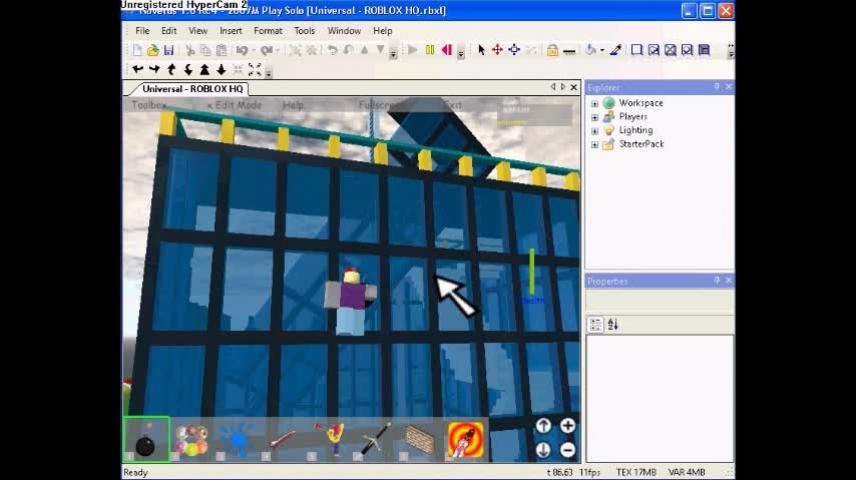Click the green Play run button

click(x=413, y=50)
